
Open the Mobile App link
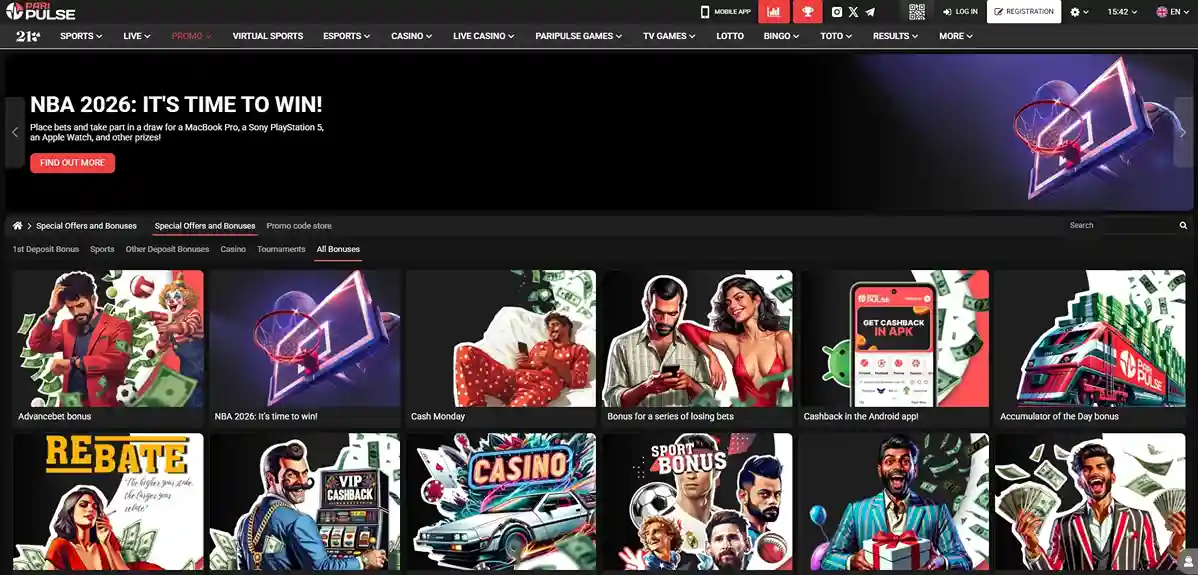coord(726,12)
